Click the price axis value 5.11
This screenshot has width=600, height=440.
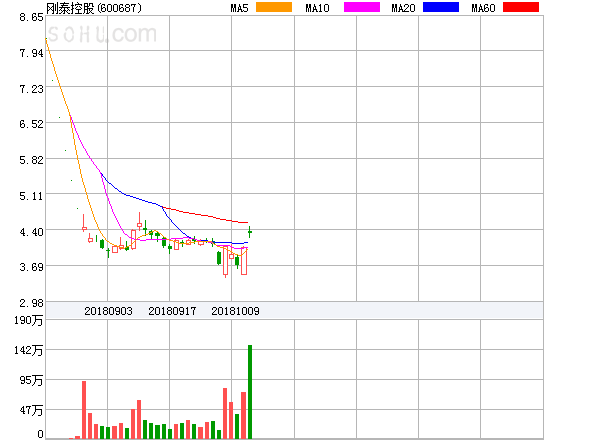coord(31,196)
